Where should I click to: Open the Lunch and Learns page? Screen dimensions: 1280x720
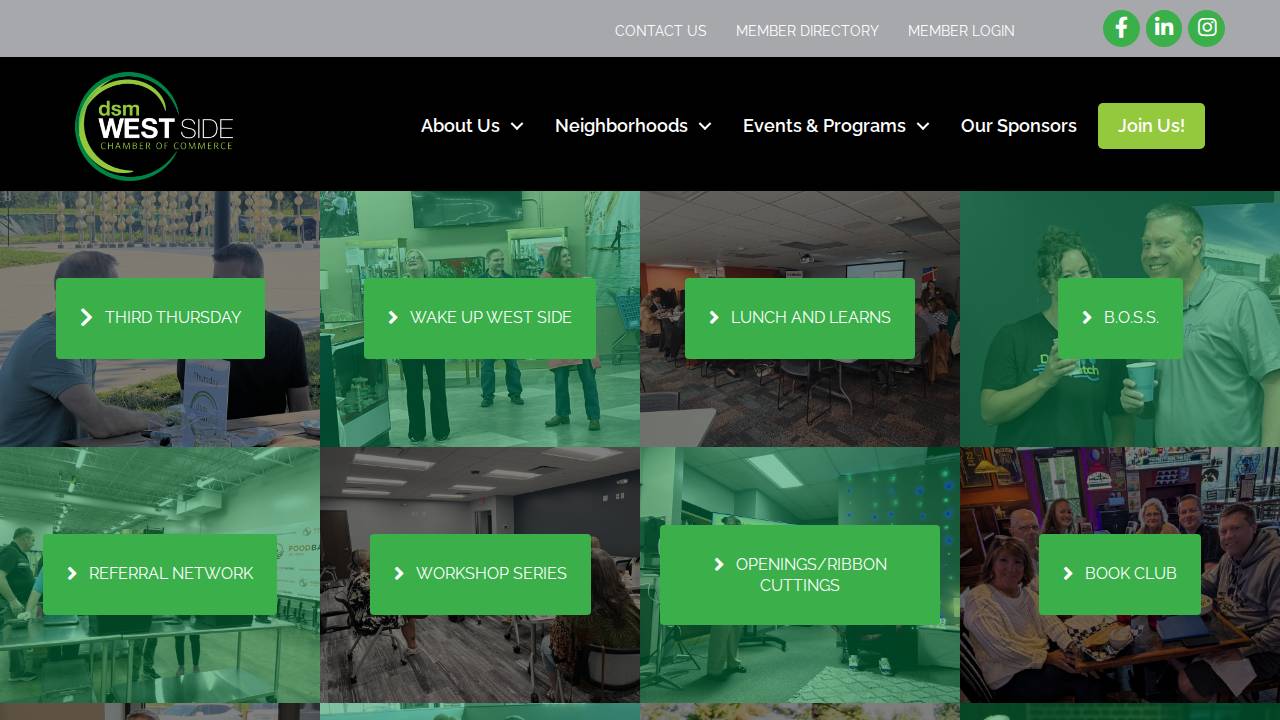point(799,318)
